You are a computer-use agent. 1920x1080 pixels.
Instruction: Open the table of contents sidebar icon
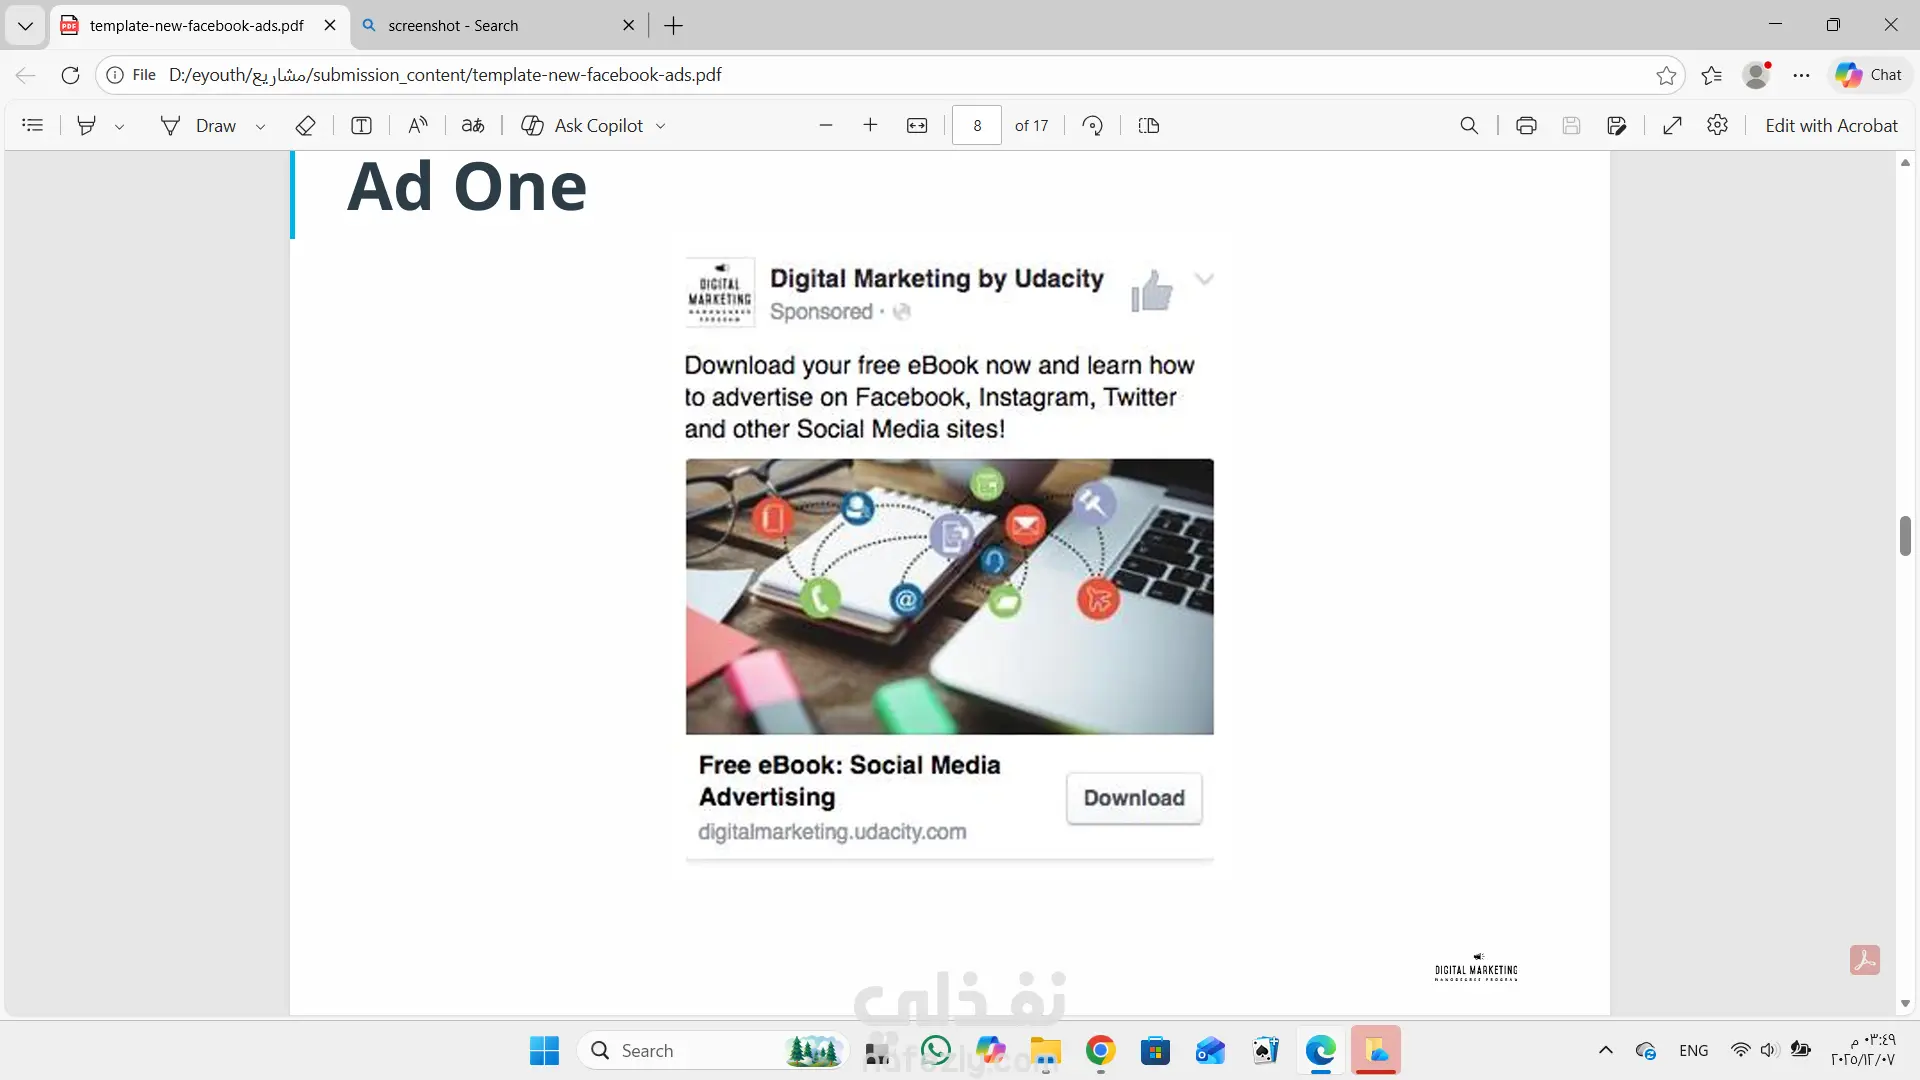pyautogui.click(x=33, y=125)
